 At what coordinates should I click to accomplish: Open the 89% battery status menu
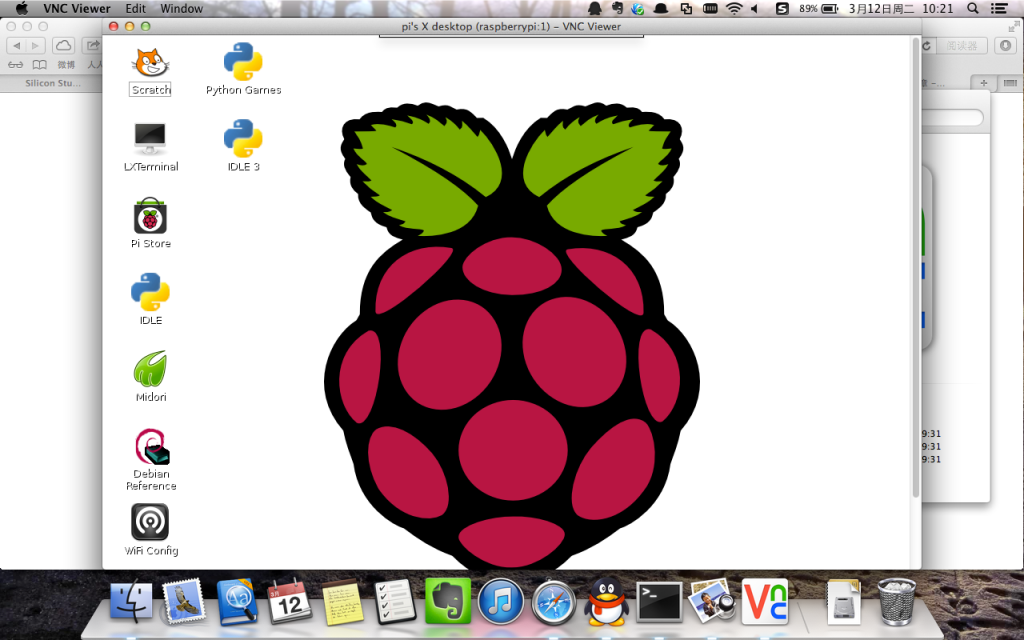click(x=819, y=8)
